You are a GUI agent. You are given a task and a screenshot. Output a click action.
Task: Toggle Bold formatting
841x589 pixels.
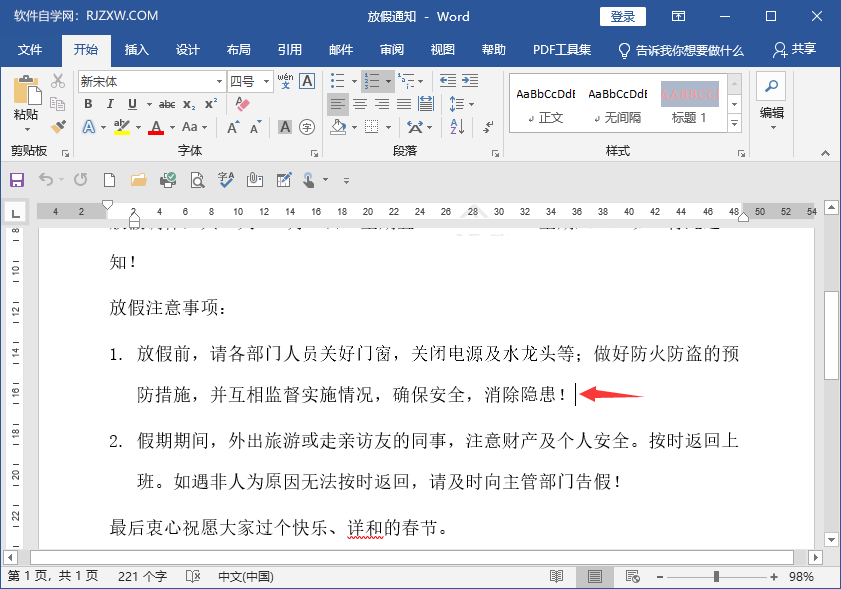(x=88, y=104)
